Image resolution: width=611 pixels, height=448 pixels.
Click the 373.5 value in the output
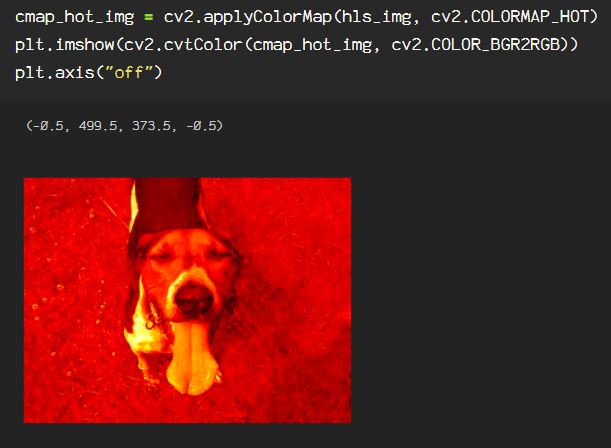tap(152, 126)
